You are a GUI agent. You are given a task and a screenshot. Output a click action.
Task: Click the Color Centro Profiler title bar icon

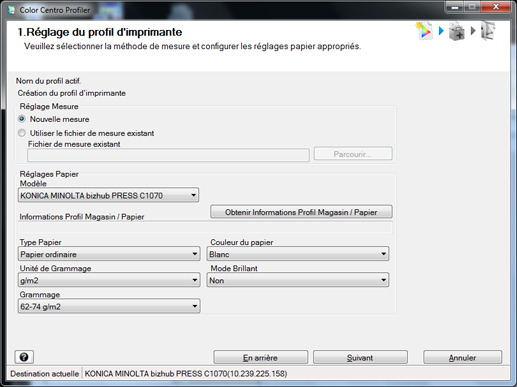(x=12, y=10)
